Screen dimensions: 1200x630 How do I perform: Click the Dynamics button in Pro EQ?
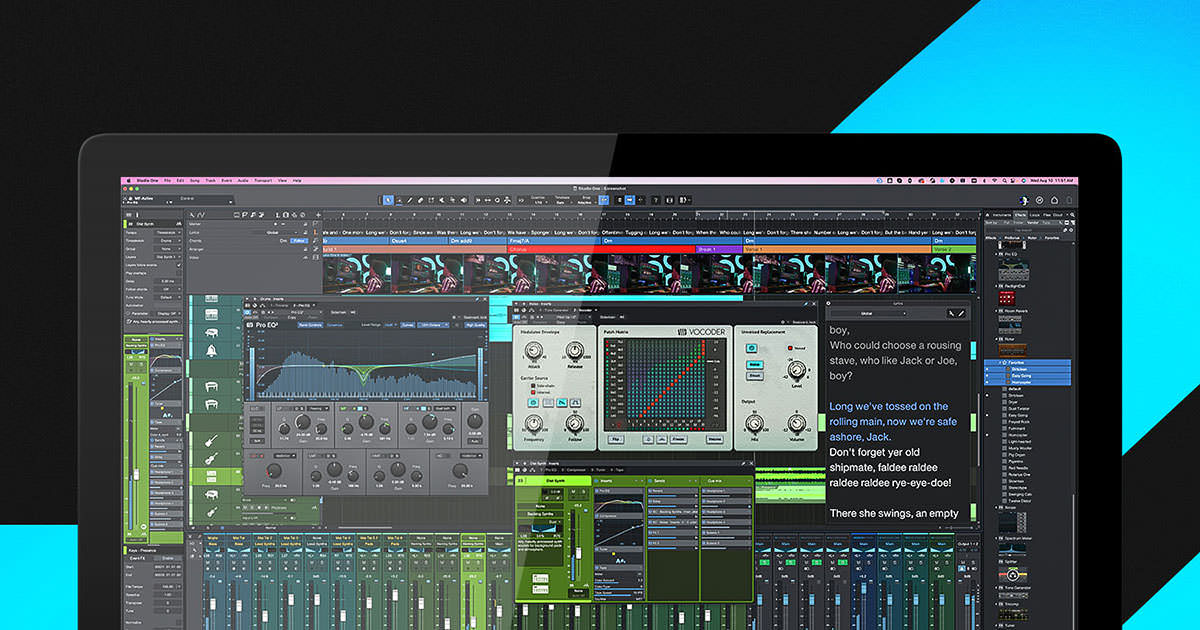tap(335, 325)
